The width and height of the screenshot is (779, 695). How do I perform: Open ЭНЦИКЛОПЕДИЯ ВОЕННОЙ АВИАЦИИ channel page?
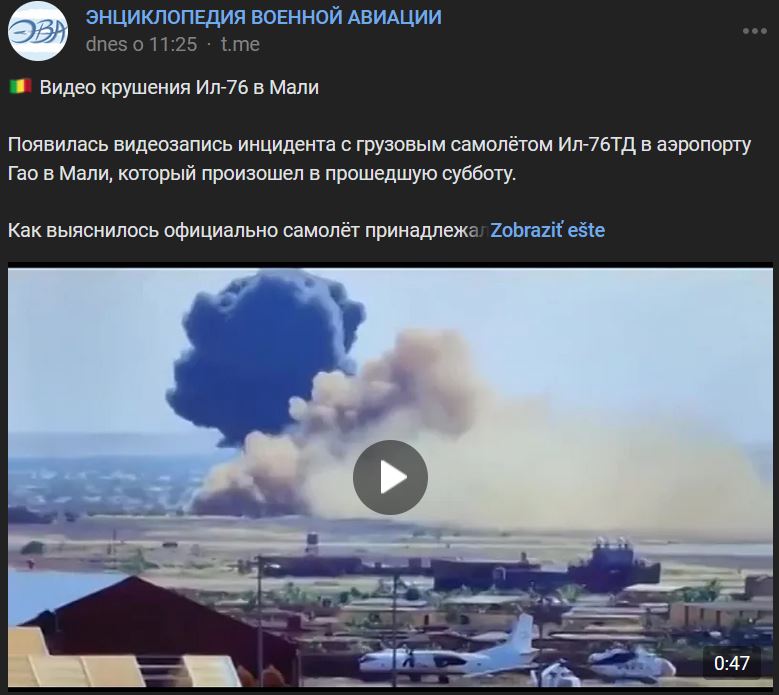[263, 17]
